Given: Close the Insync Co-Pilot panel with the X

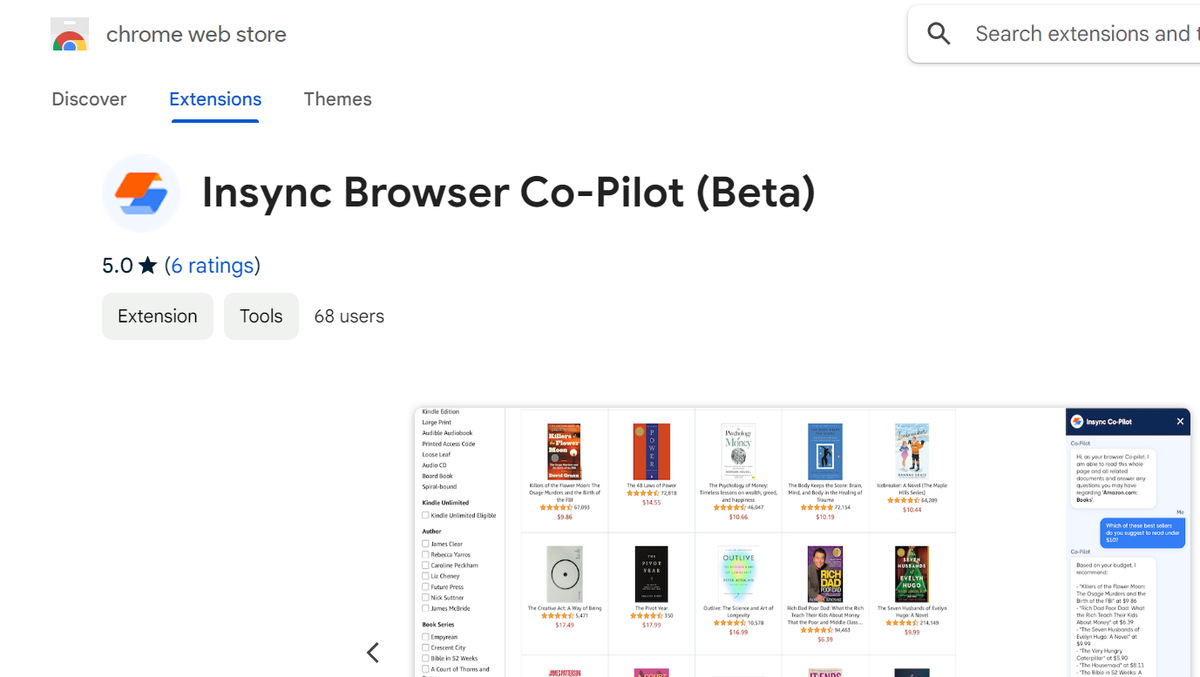Looking at the screenshot, I should (1180, 421).
